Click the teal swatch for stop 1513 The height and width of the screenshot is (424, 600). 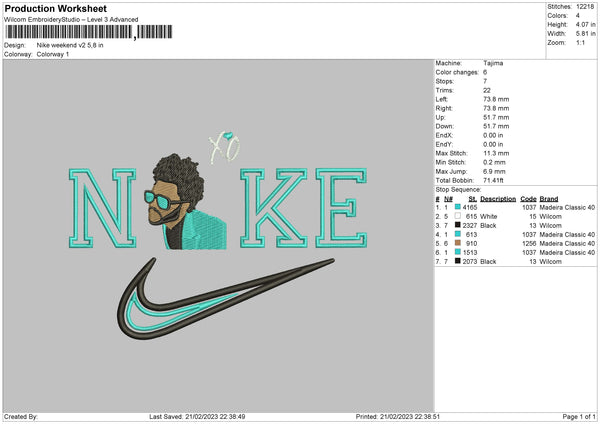tap(458, 252)
